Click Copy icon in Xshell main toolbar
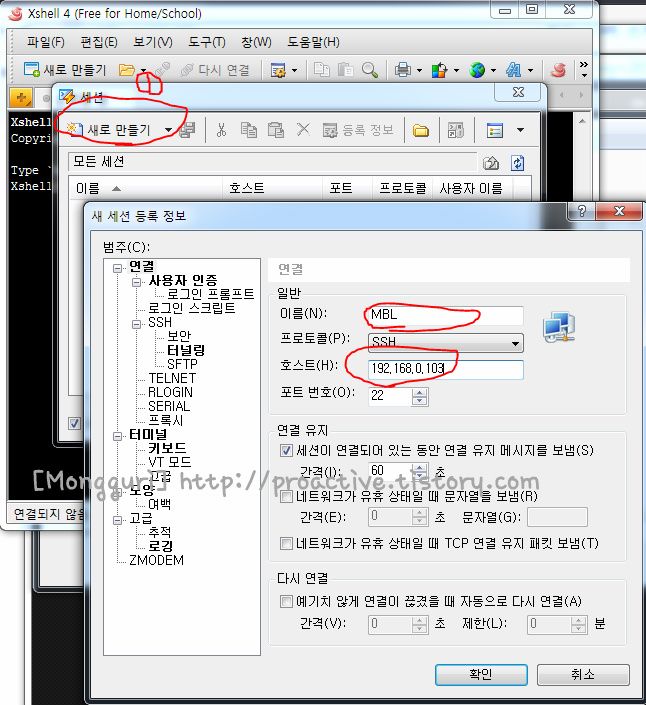The width and height of the screenshot is (646, 705). pyautogui.click(x=321, y=70)
